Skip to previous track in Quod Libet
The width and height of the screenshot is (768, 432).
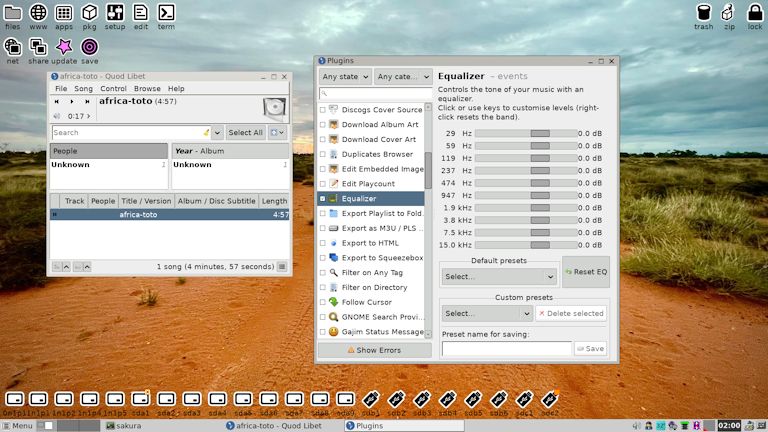point(57,101)
